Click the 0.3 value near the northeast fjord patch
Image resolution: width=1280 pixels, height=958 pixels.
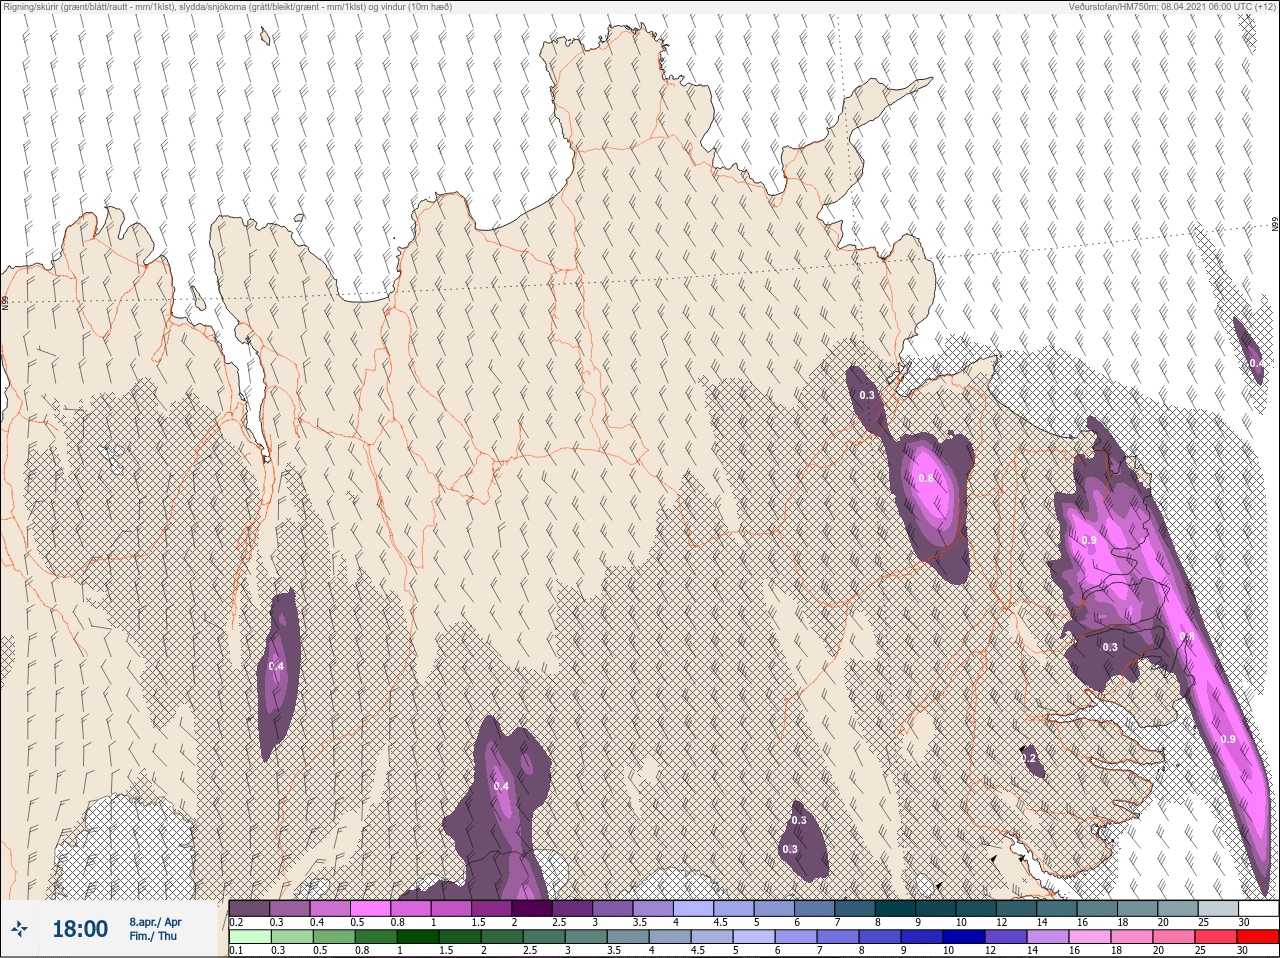click(x=867, y=395)
